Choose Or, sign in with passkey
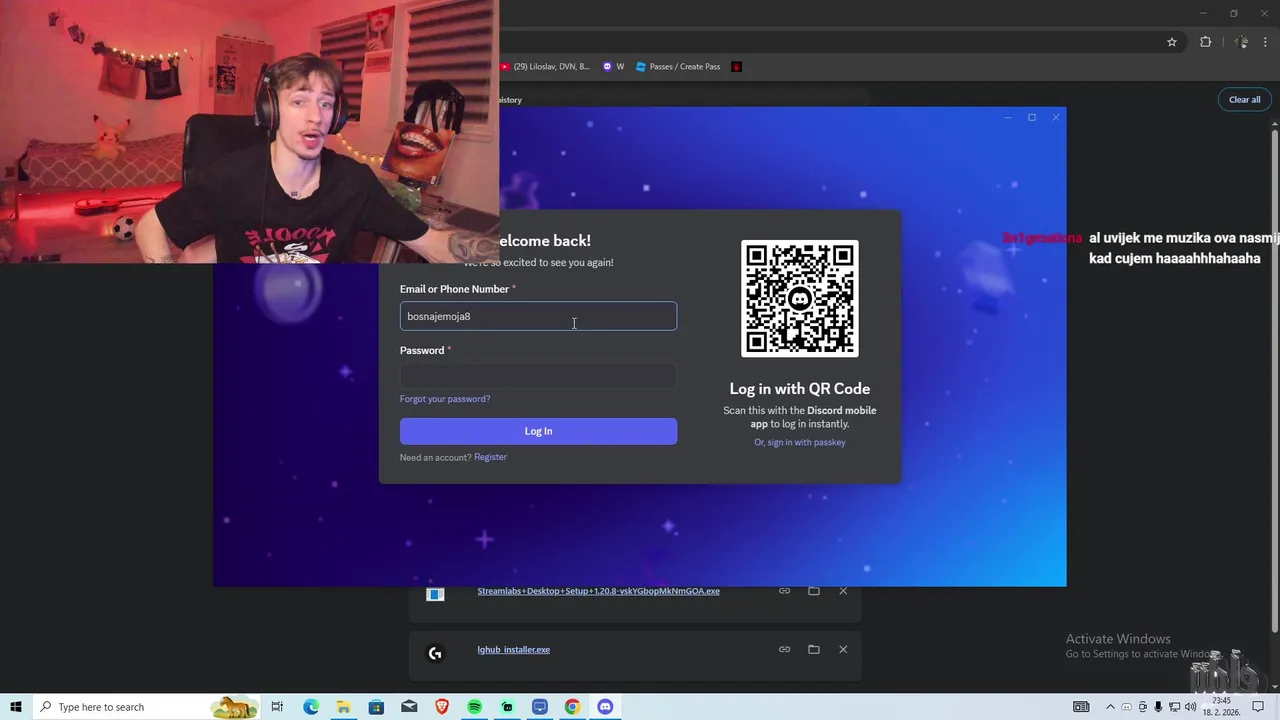 point(800,442)
